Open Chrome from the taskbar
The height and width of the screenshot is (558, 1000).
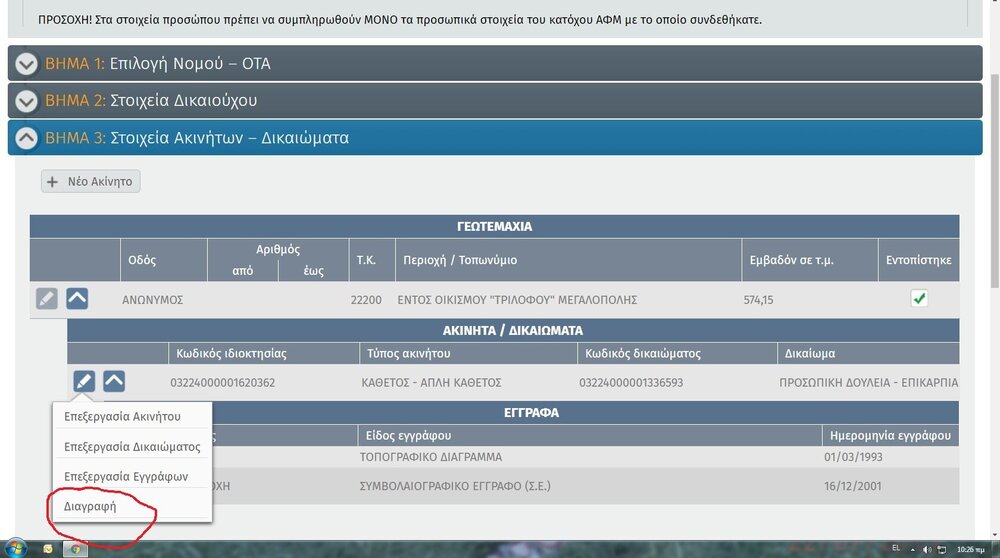(x=74, y=549)
